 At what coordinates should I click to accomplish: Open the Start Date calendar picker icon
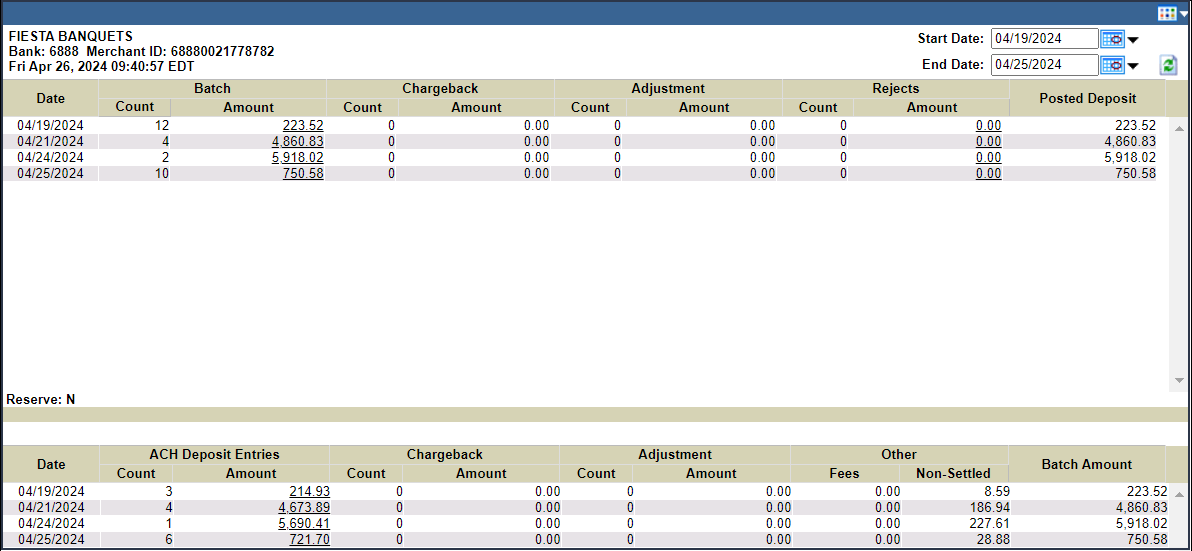[1111, 39]
